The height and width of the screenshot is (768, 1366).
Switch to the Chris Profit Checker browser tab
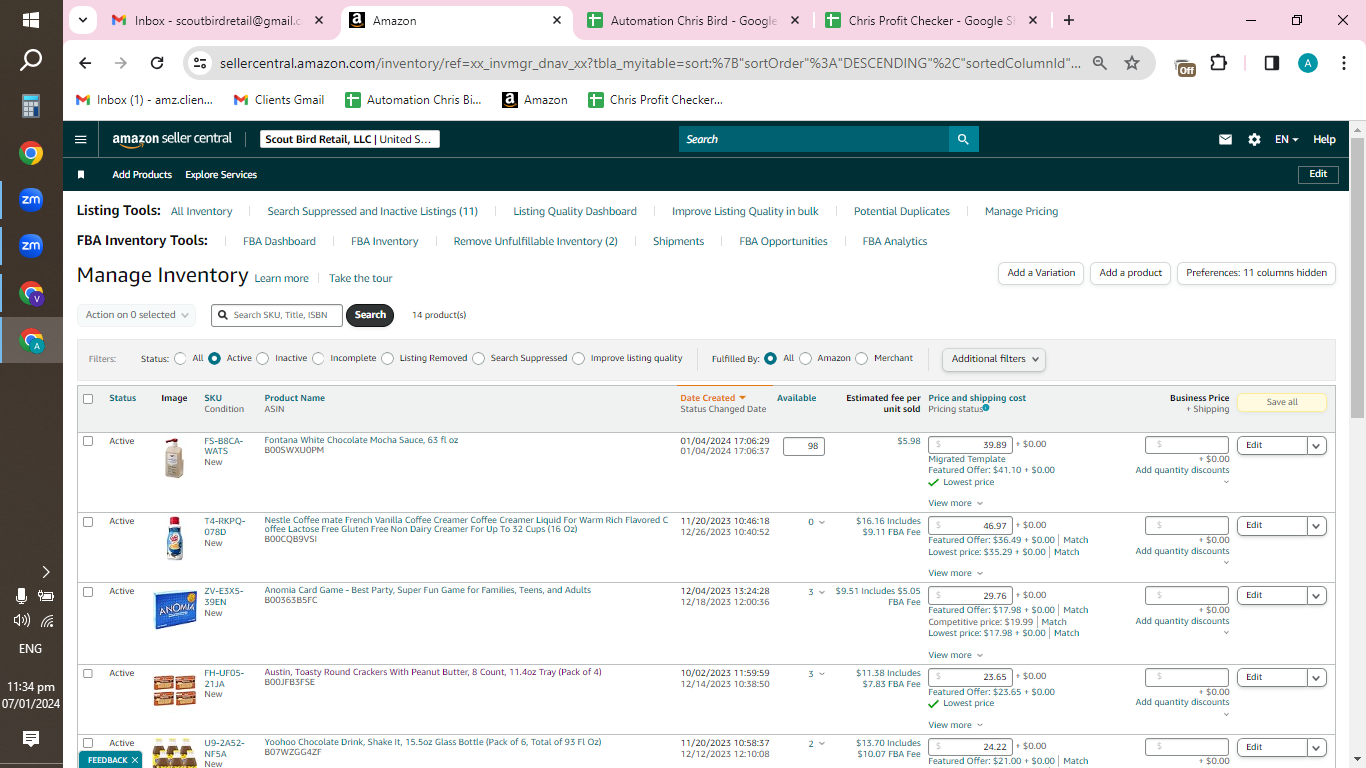931,20
